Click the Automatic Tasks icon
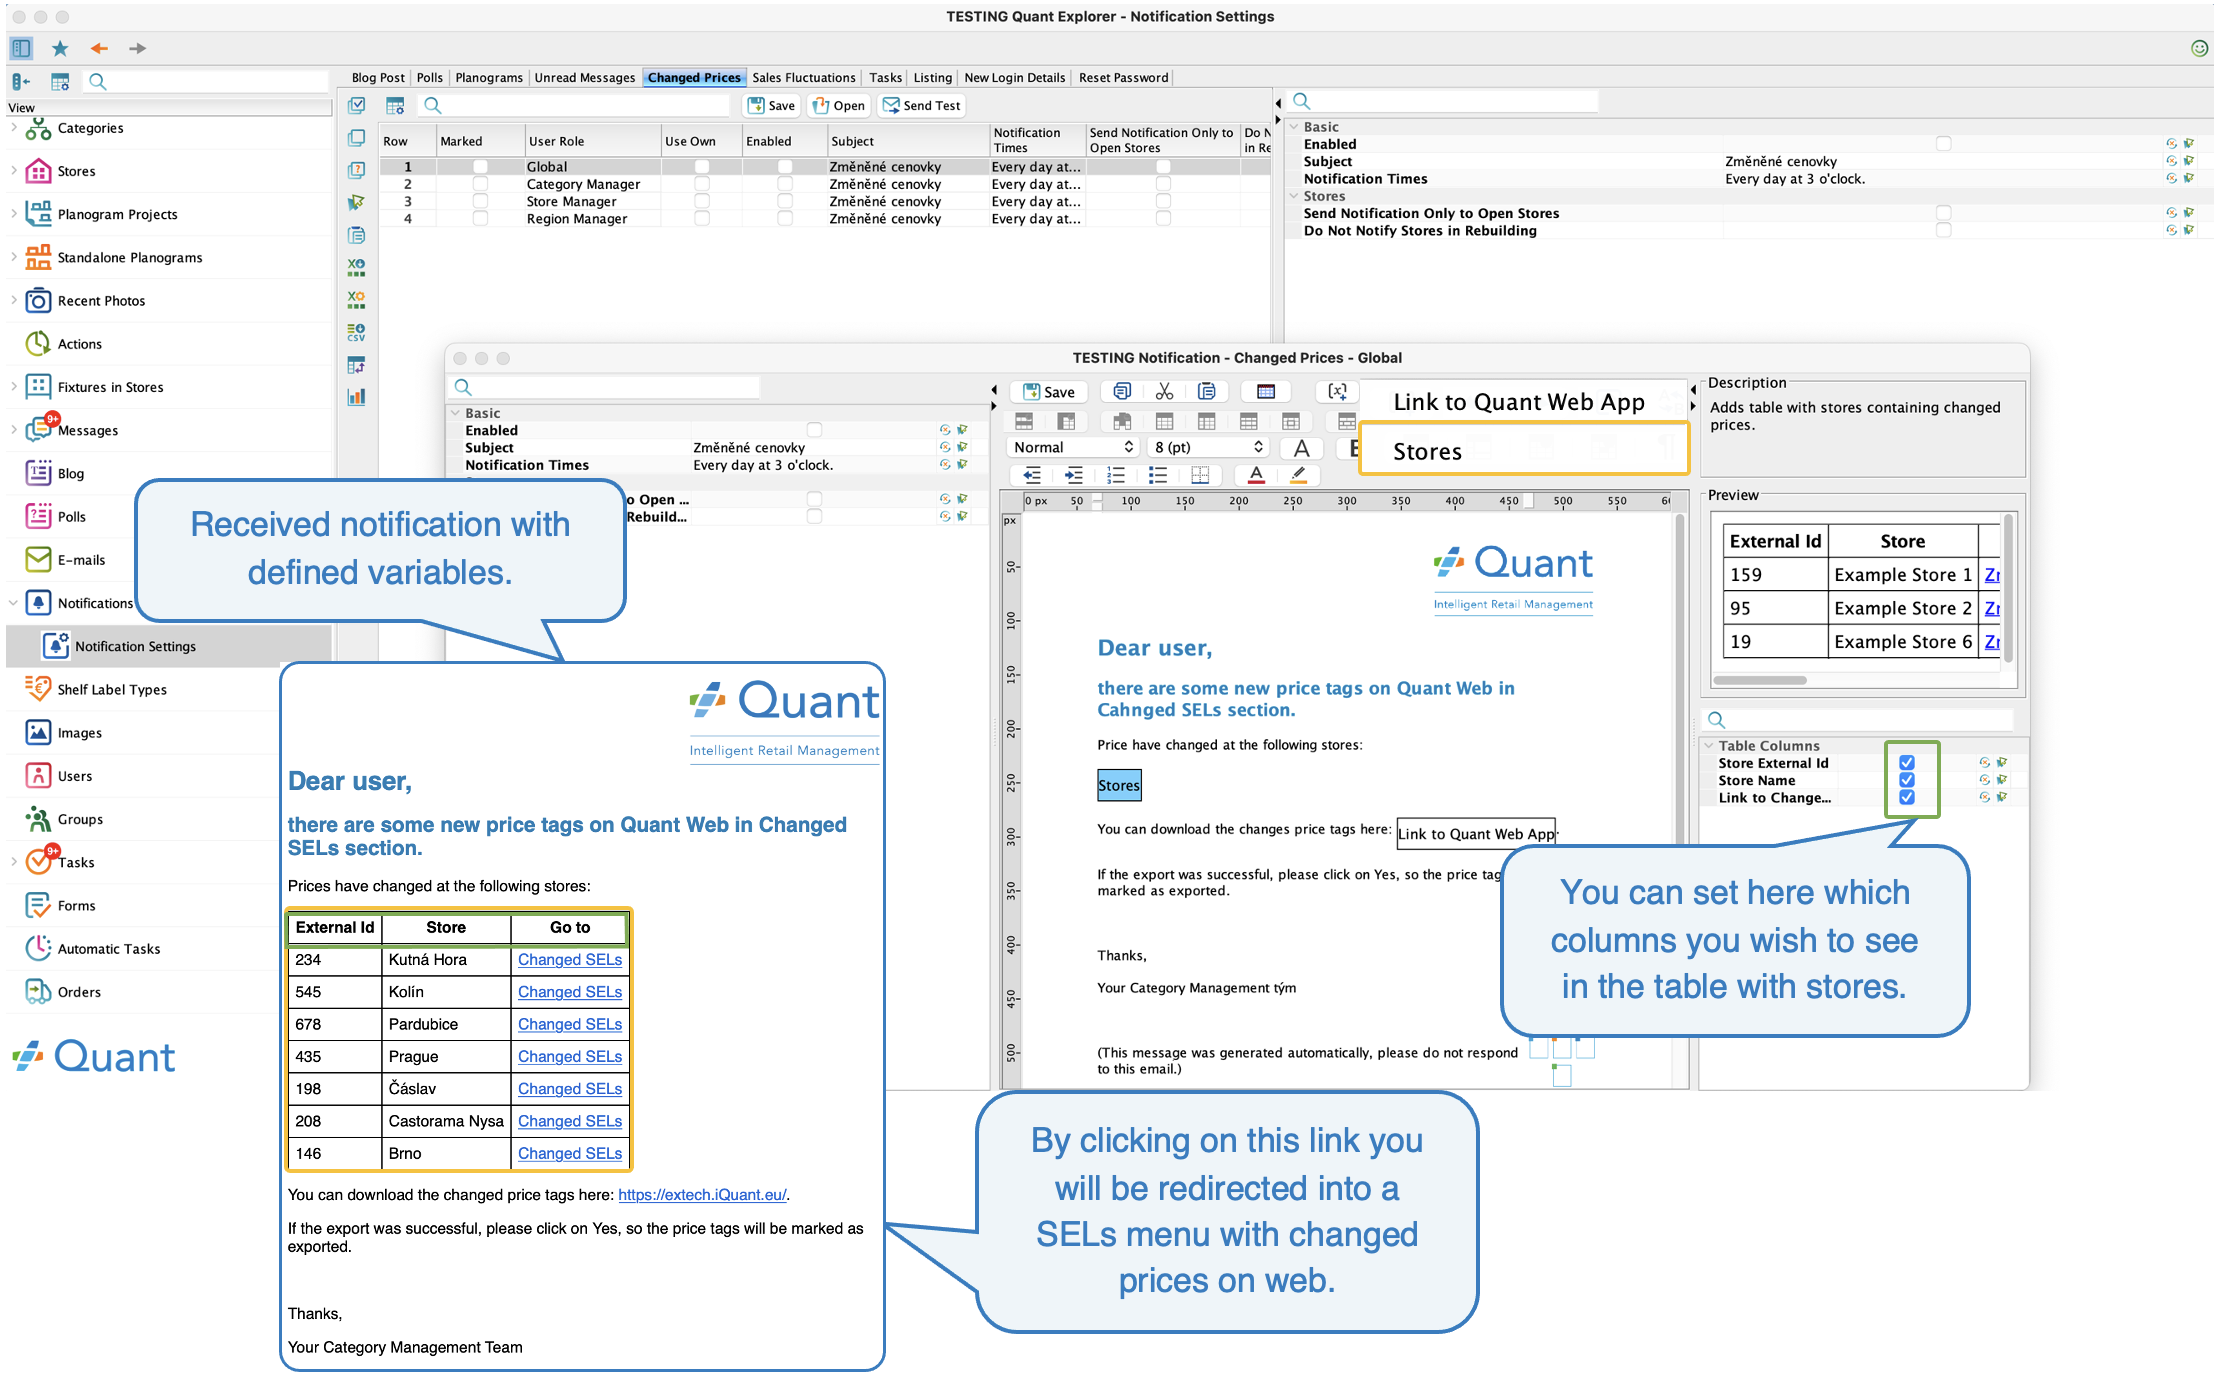This screenshot has width=2222, height=1384. 38,948
